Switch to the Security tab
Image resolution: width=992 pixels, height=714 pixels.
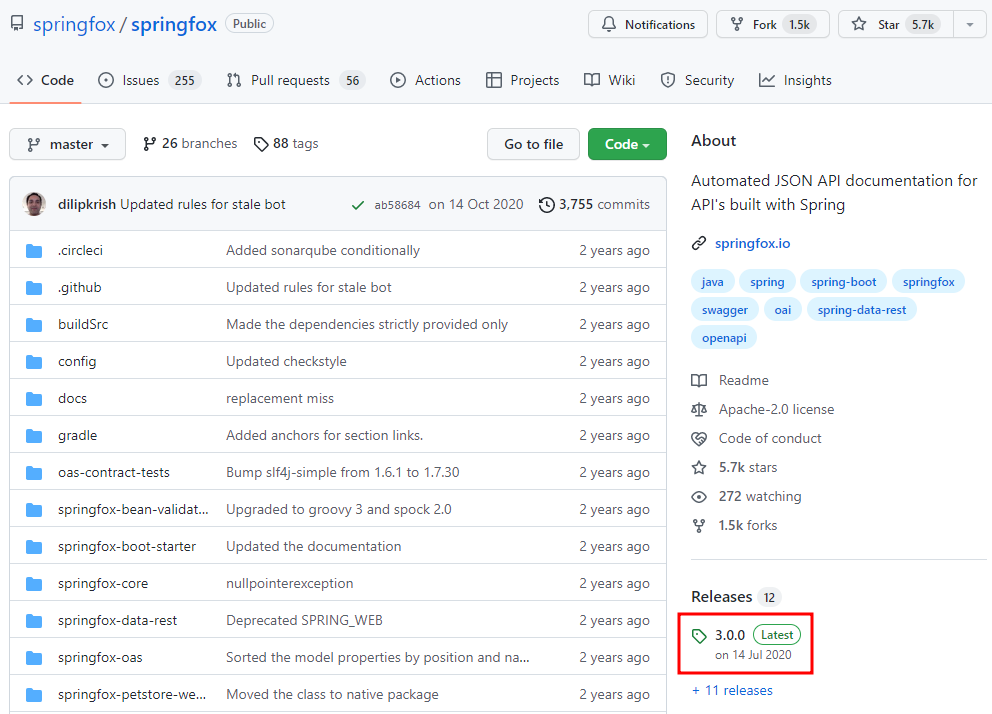pos(697,80)
